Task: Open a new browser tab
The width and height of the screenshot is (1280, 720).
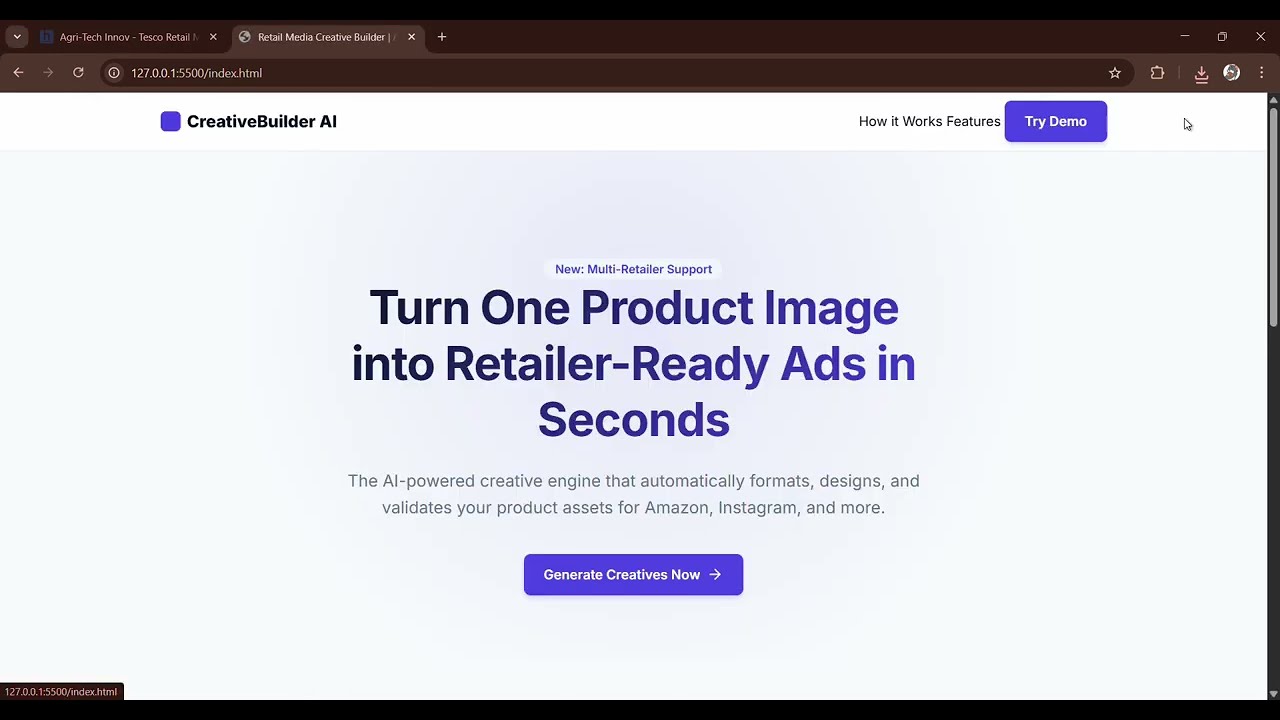Action: click(442, 37)
